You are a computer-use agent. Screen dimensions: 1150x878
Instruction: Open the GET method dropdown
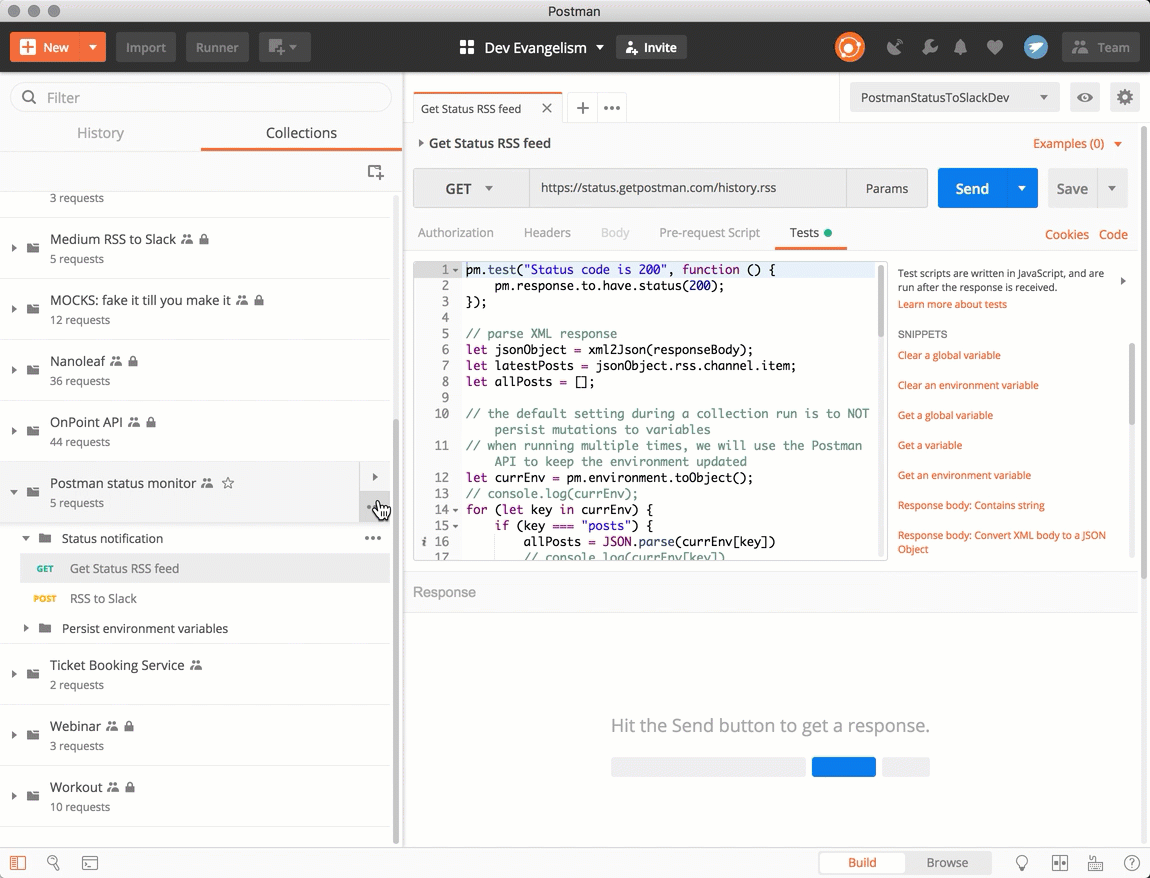pos(471,189)
